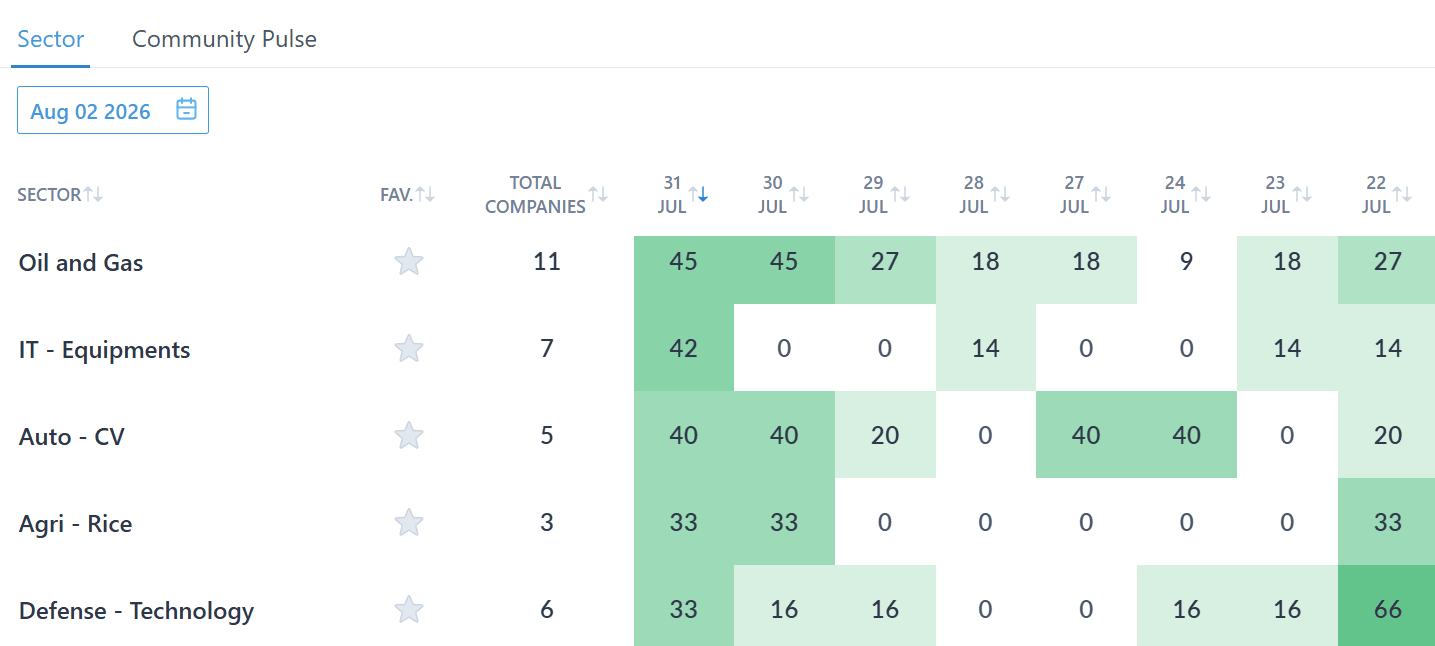Open the Aug 02 2026 date picker
1435x646 pixels.
point(113,110)
